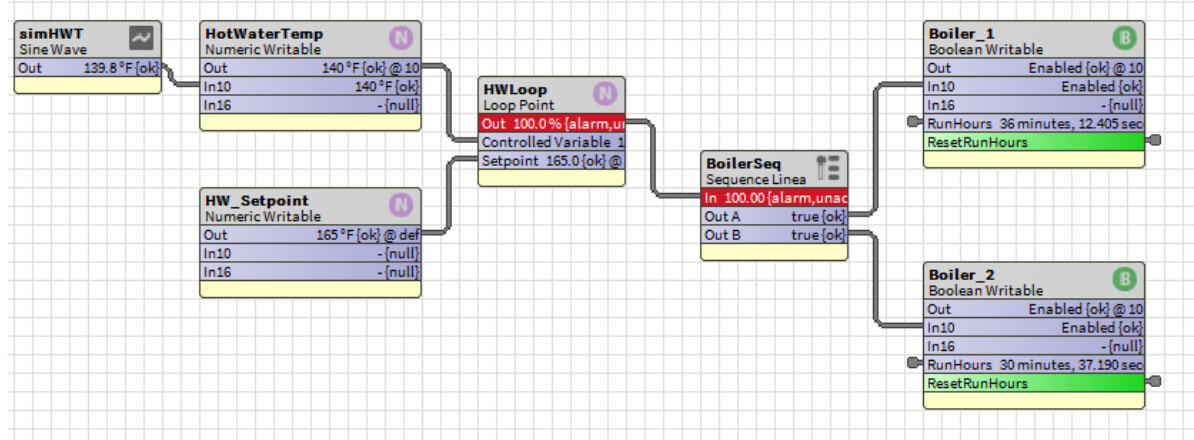Click BoilerSeq Out A slot

(775, 216)
